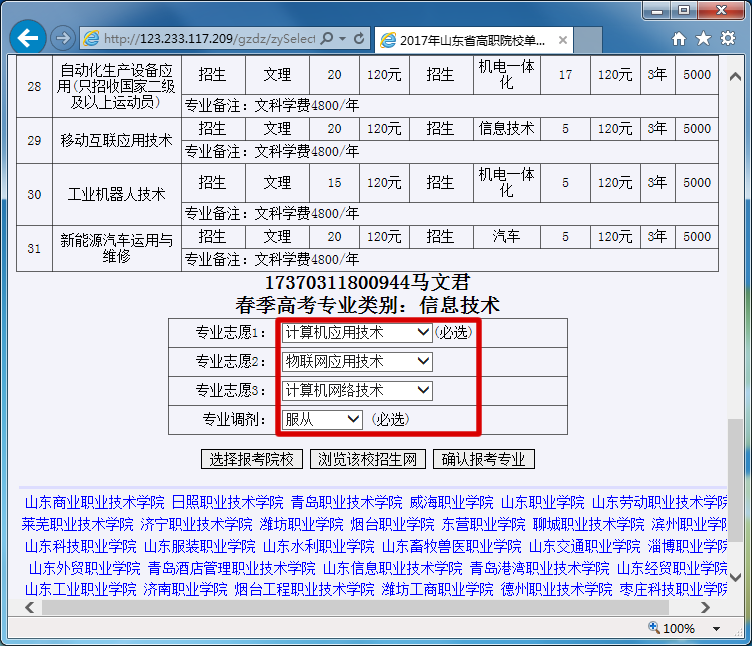Image resolution: width=752 pixels, height=646 pixels.
Task: Open Favorites with the star icon
Action: point(703,39)
